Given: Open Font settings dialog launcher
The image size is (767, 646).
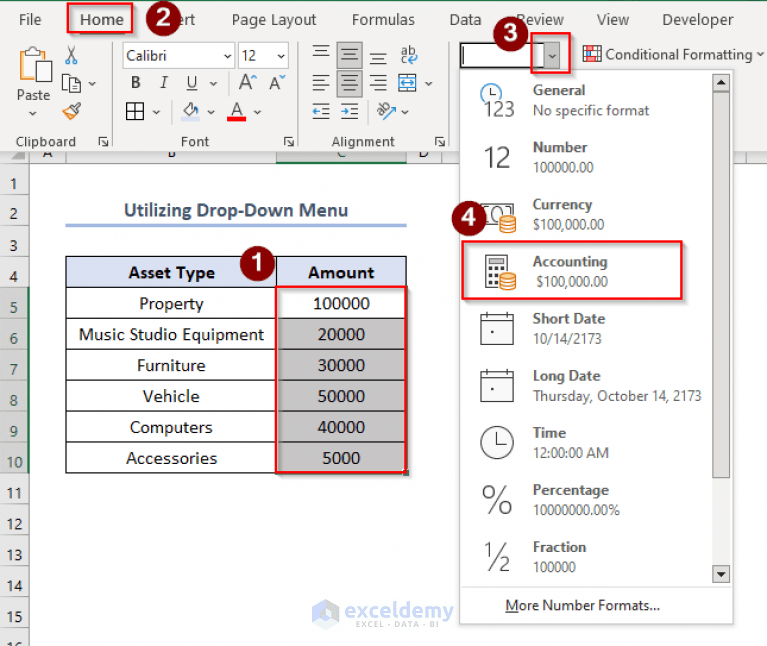Looking at the screenshot, I should click(289, 142).
